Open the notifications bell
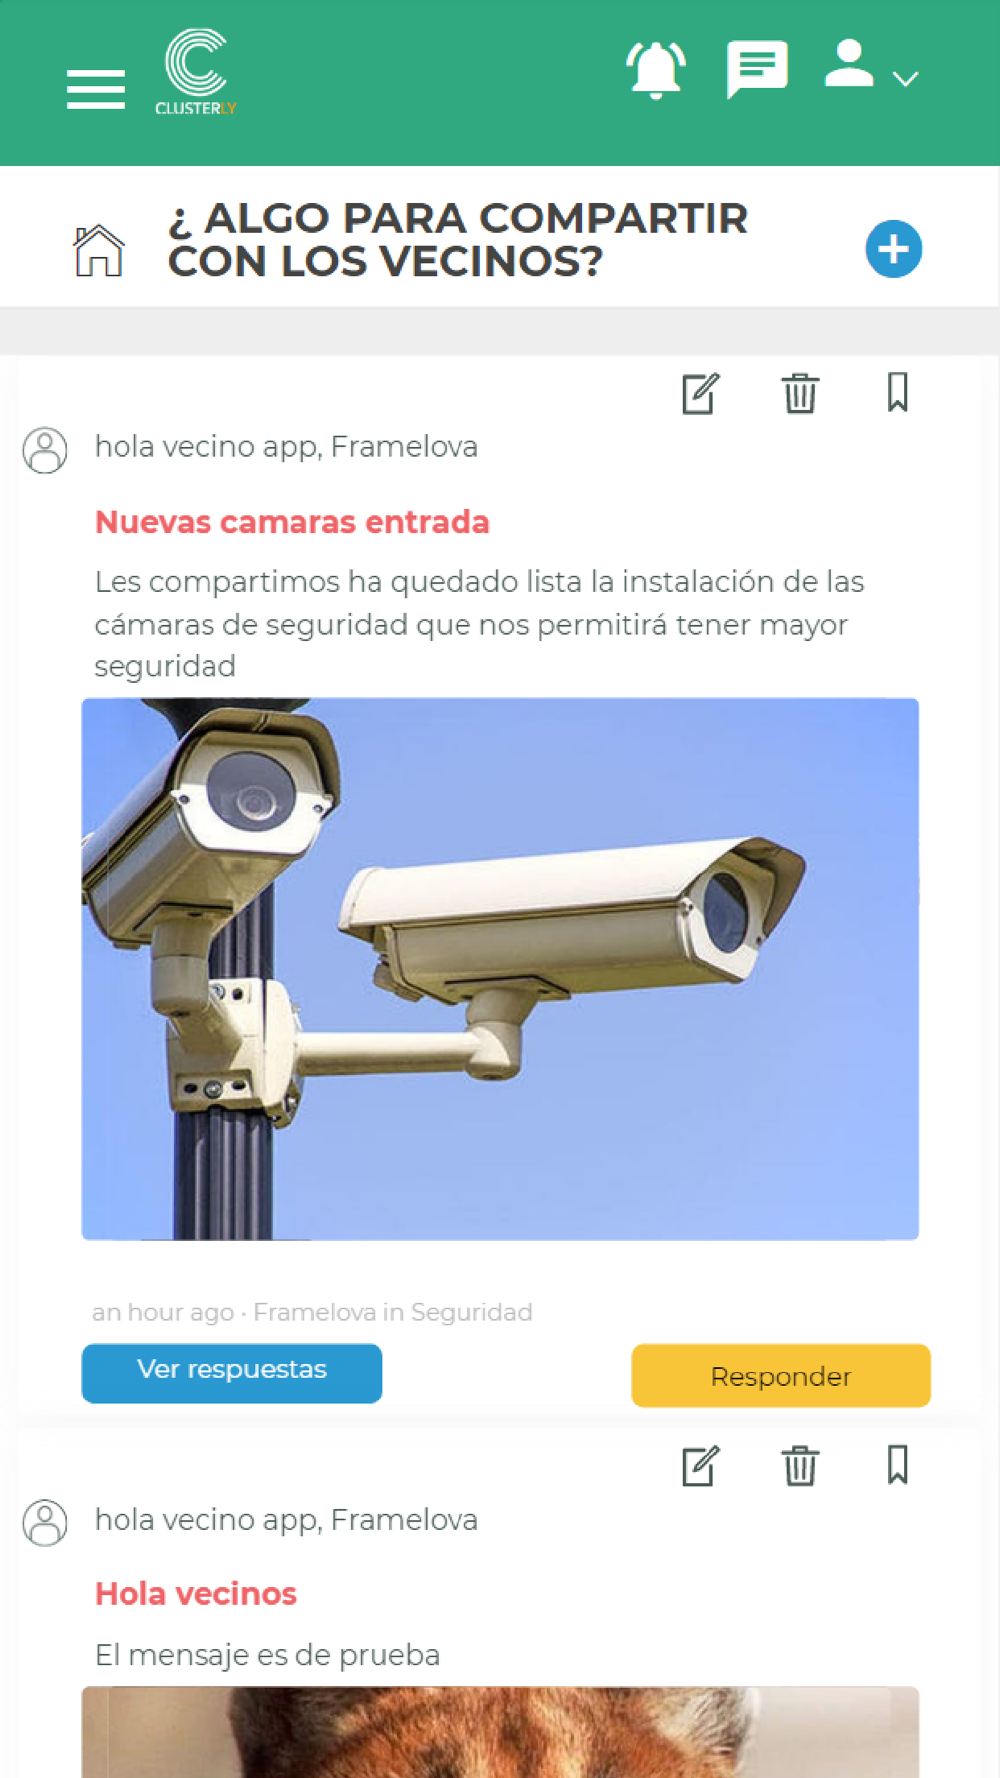 click(x=656, y=70)
